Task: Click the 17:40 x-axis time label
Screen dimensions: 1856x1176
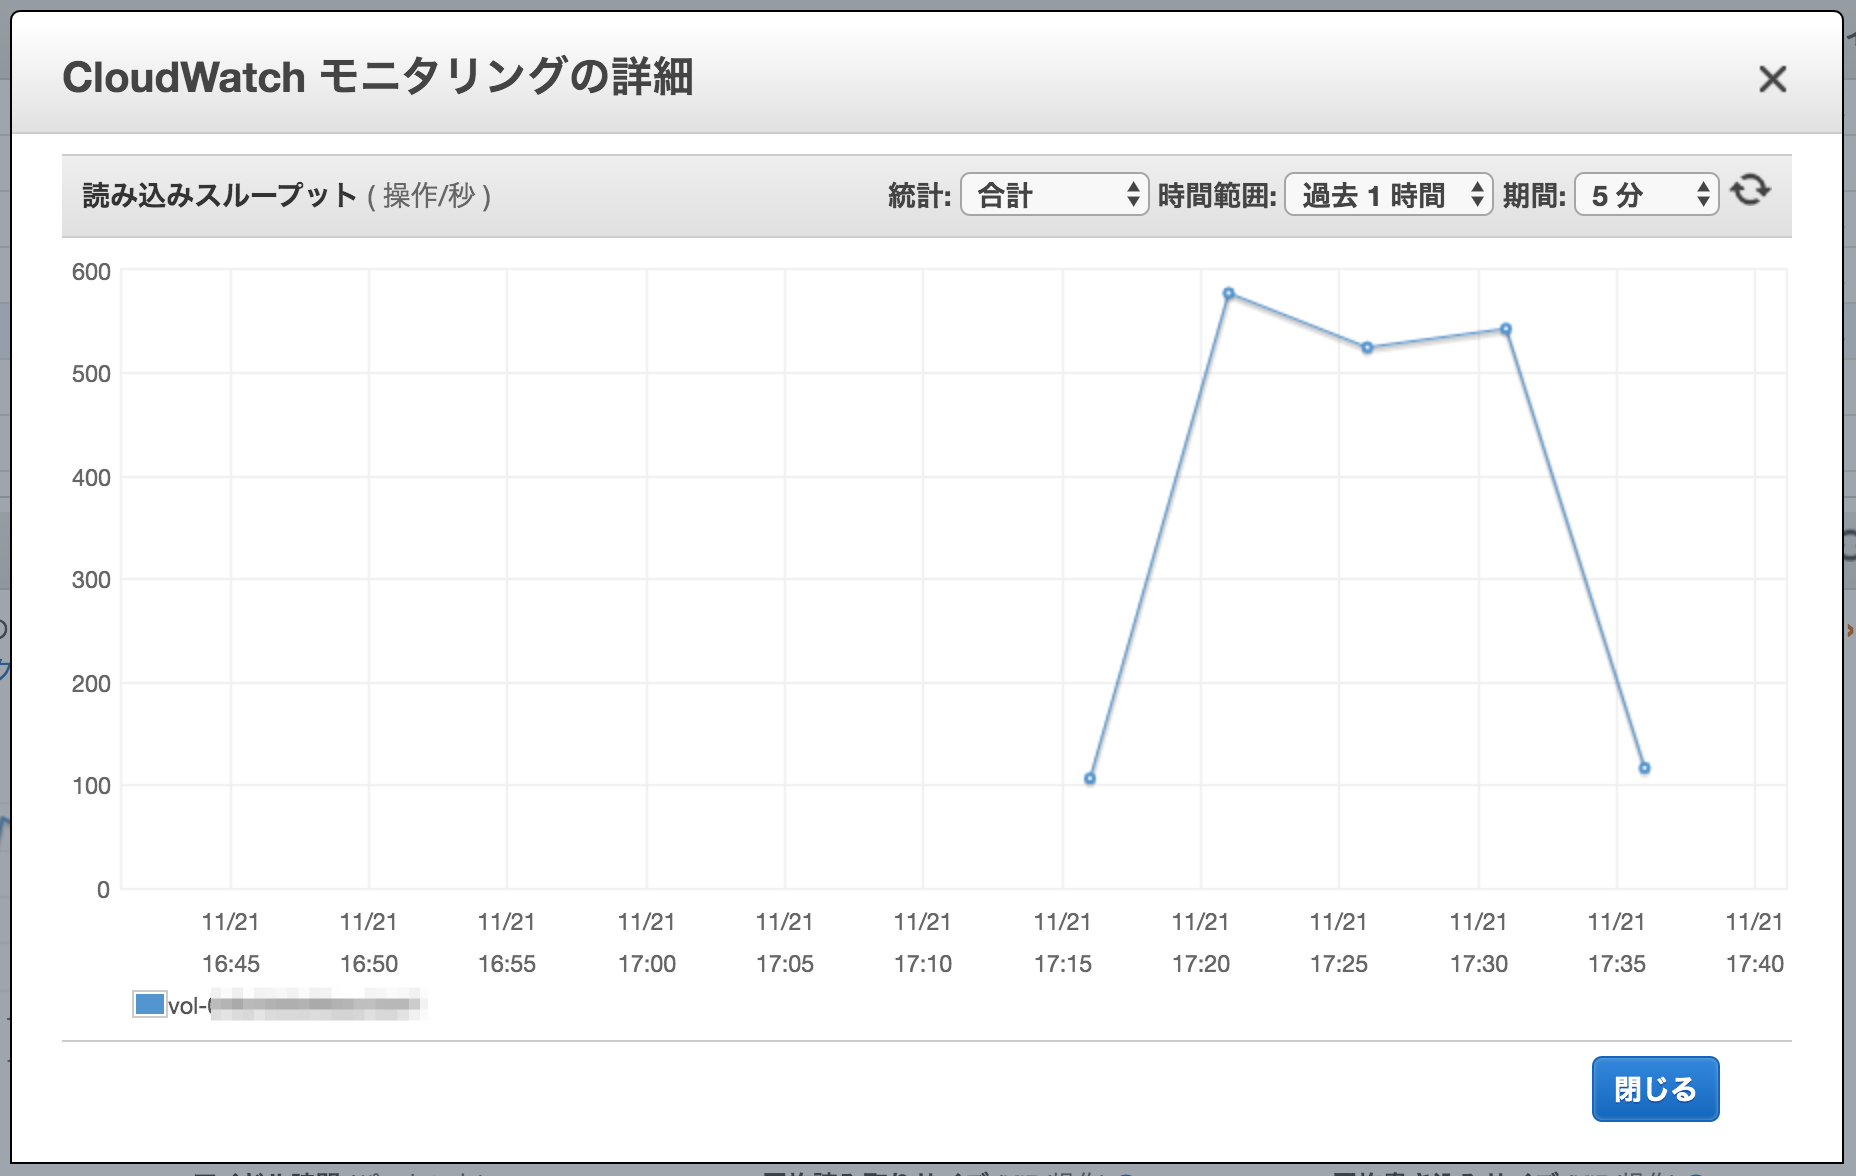Action: point(1754,964)
